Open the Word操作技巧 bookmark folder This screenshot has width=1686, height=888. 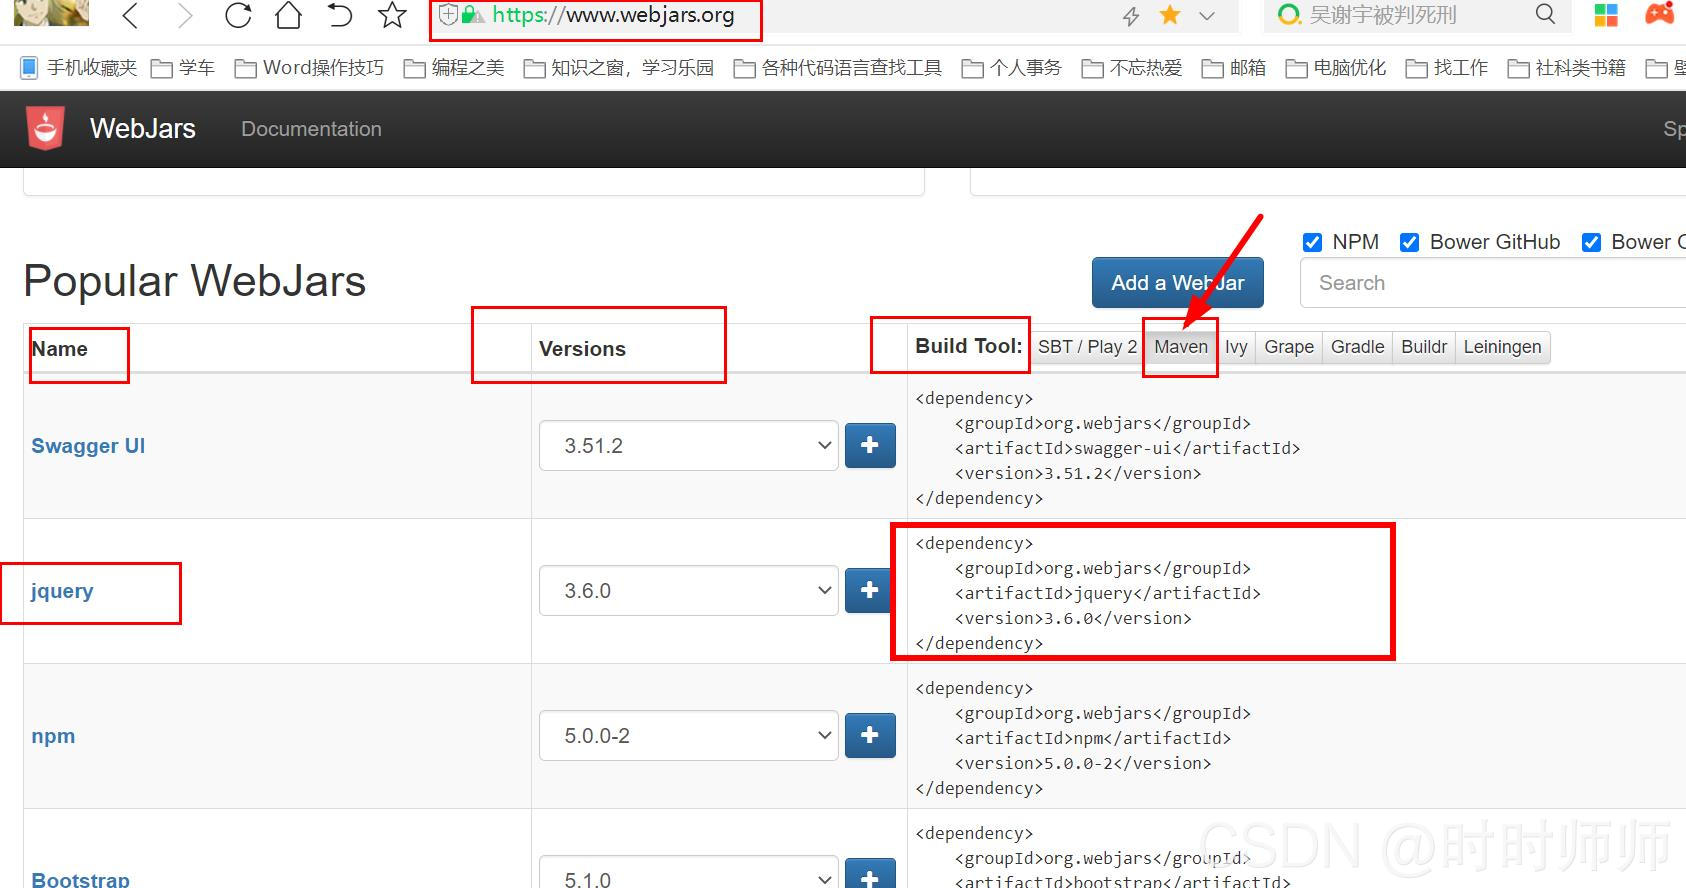pyautogui.click(x=309, y=68)
